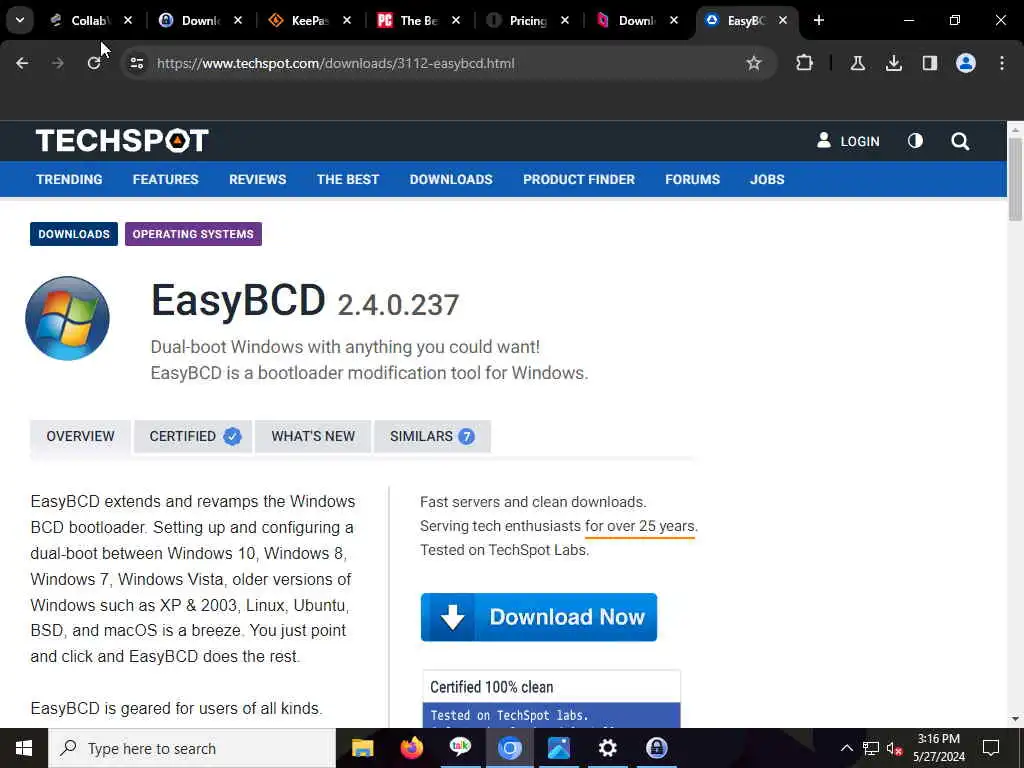Image resolution: width=1024 pixels, height=768 pixels.
Task: Select the OVERVIEW tab
Action: (x=80, y=436)
